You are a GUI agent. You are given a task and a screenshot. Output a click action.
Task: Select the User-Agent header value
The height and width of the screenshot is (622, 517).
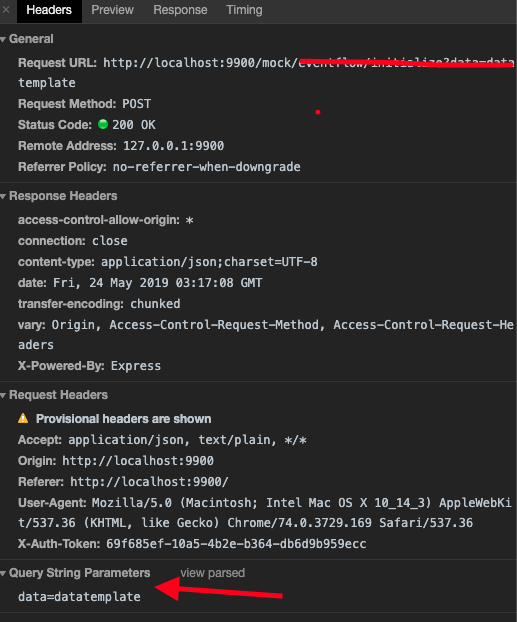[265, 513]
